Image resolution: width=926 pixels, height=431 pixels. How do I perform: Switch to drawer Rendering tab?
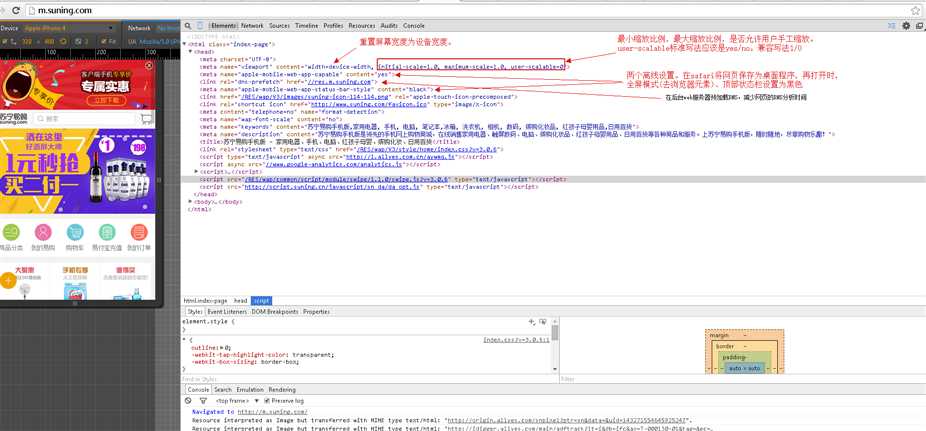click(x=282, y=390)
